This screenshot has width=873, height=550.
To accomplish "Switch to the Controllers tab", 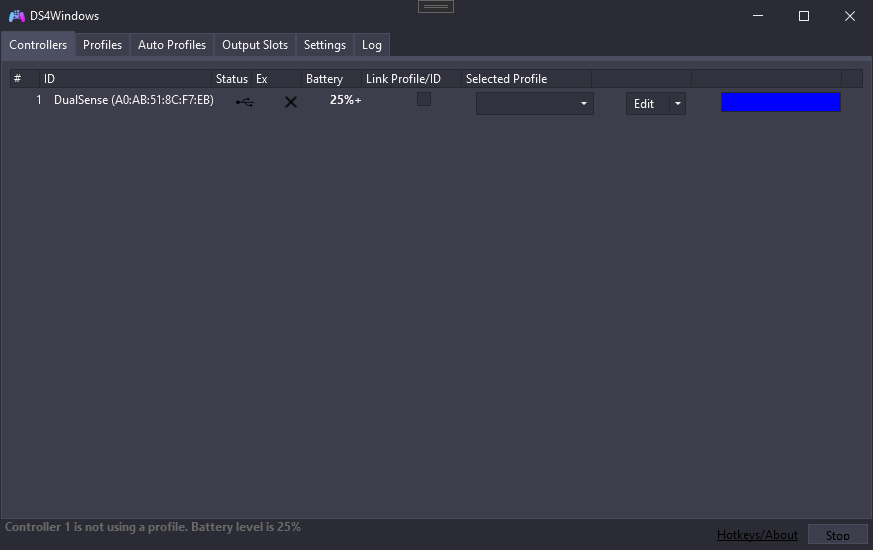I will point(38,45).
